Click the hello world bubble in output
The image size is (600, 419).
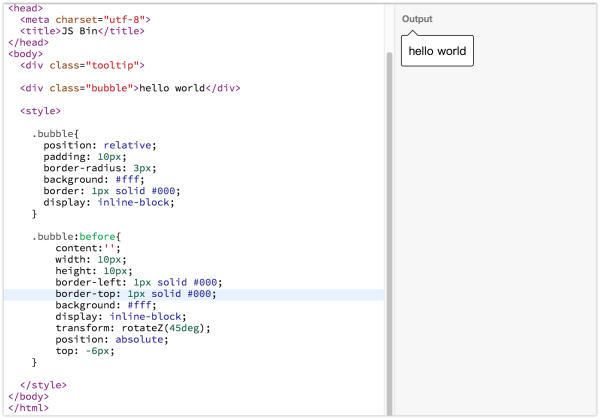[437, 51]
